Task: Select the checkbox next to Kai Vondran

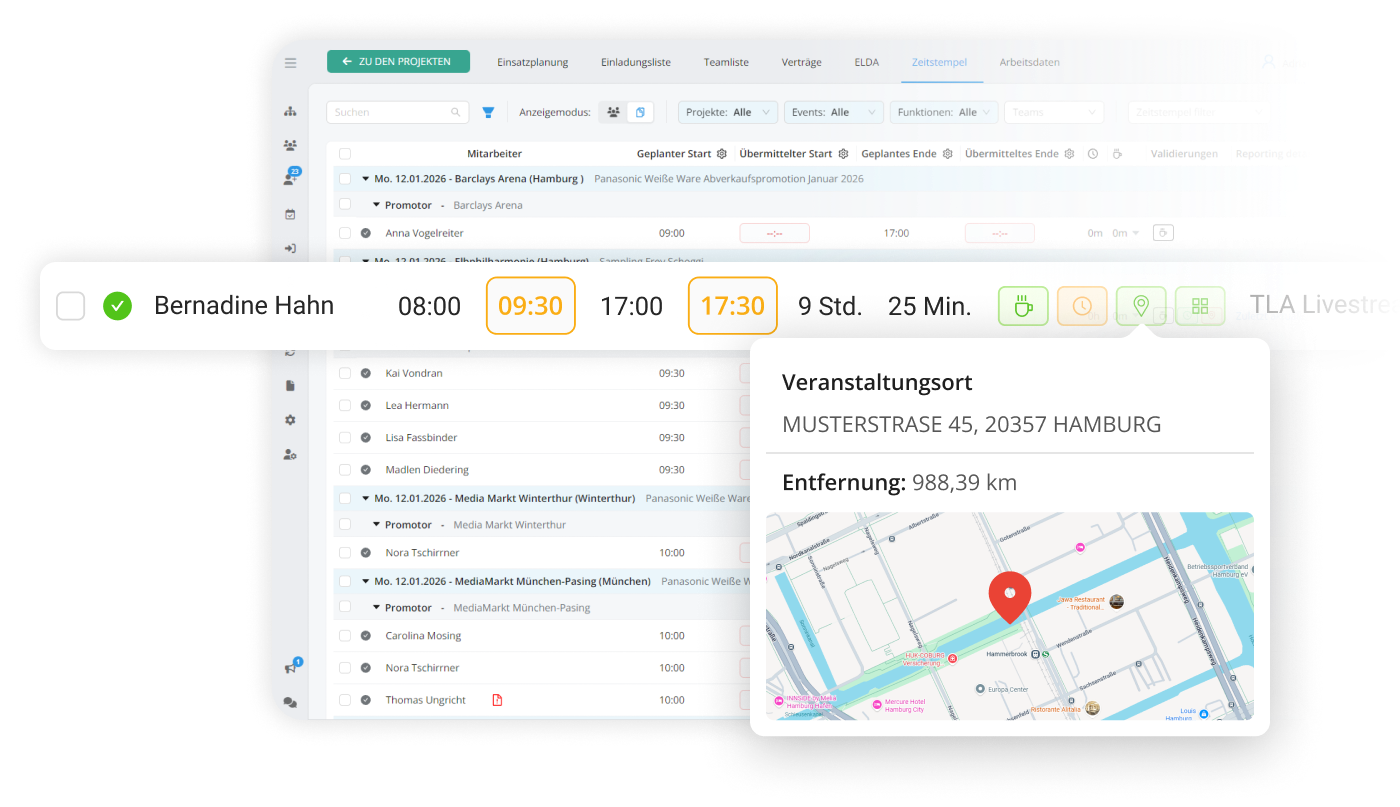Action: tap(345, 373)
